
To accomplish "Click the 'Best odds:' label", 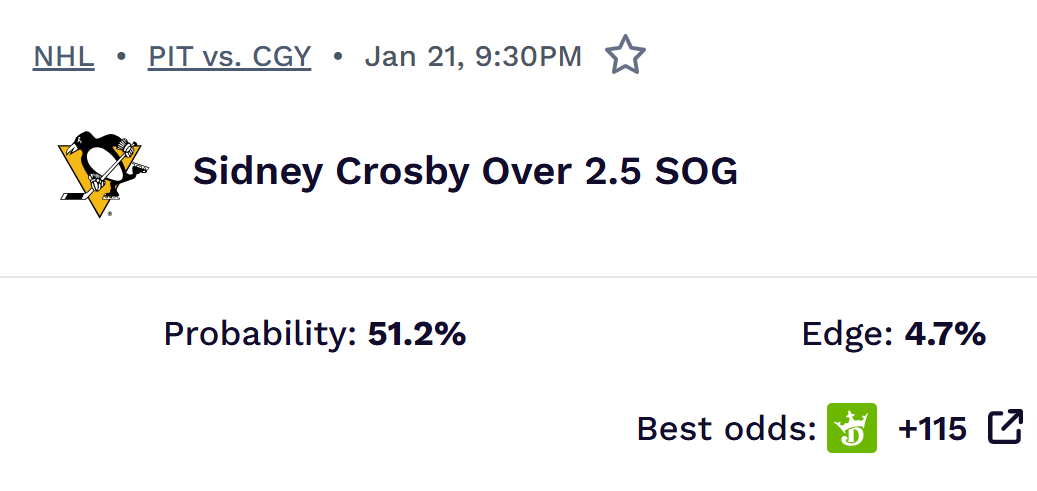I will (x=726, y=429).
